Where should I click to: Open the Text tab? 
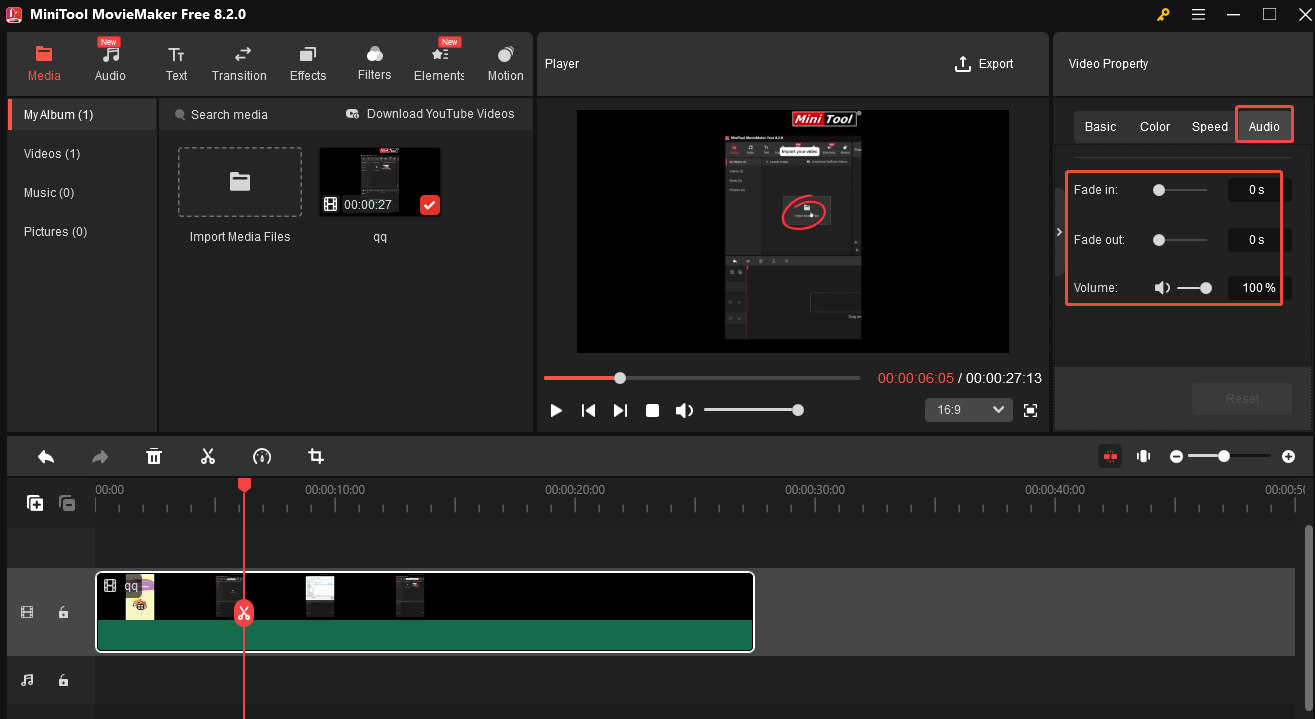point(176,63)
